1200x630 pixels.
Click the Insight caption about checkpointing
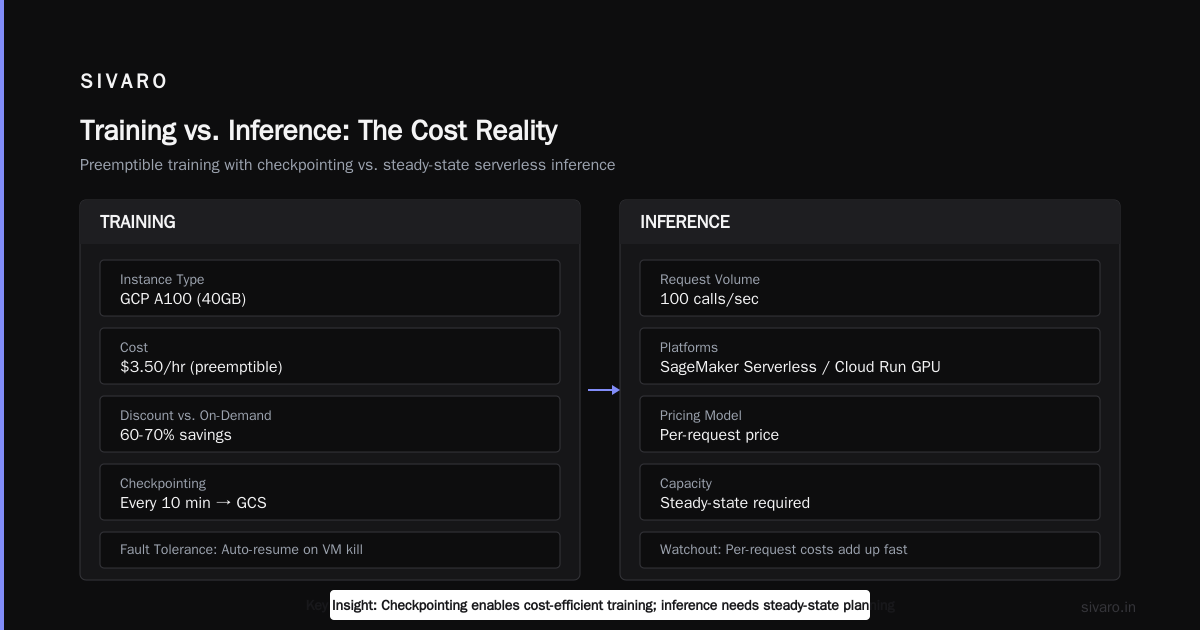coord(600,605)
